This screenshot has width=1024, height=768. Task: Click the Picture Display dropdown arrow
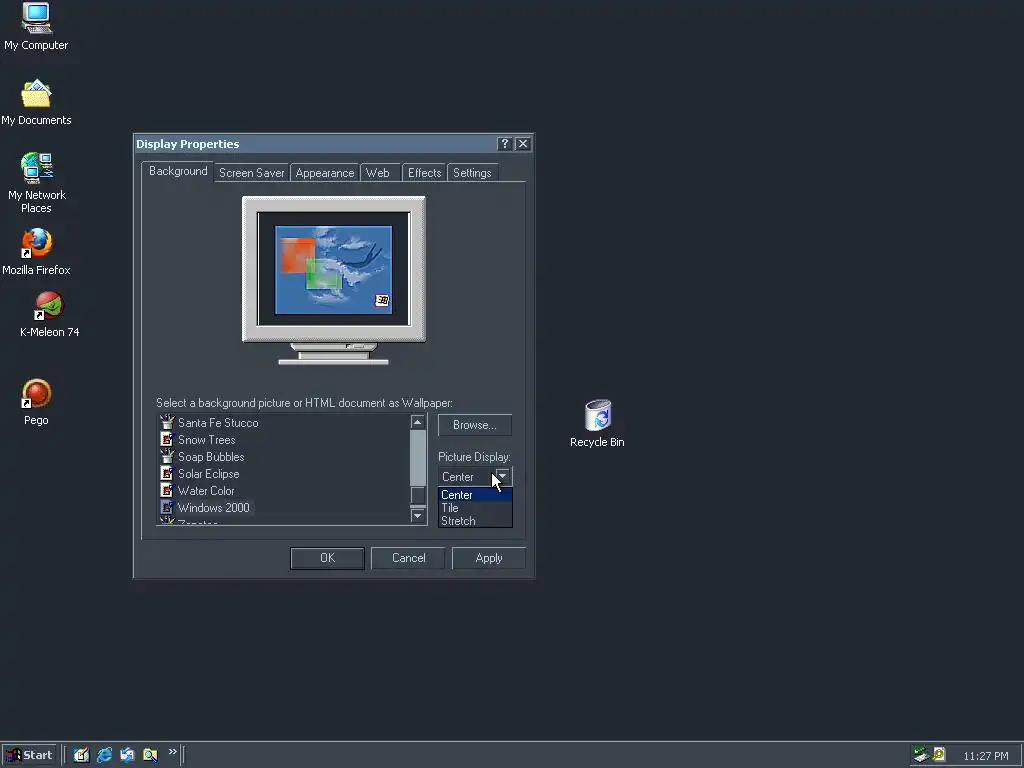click(x=503, y=476)
